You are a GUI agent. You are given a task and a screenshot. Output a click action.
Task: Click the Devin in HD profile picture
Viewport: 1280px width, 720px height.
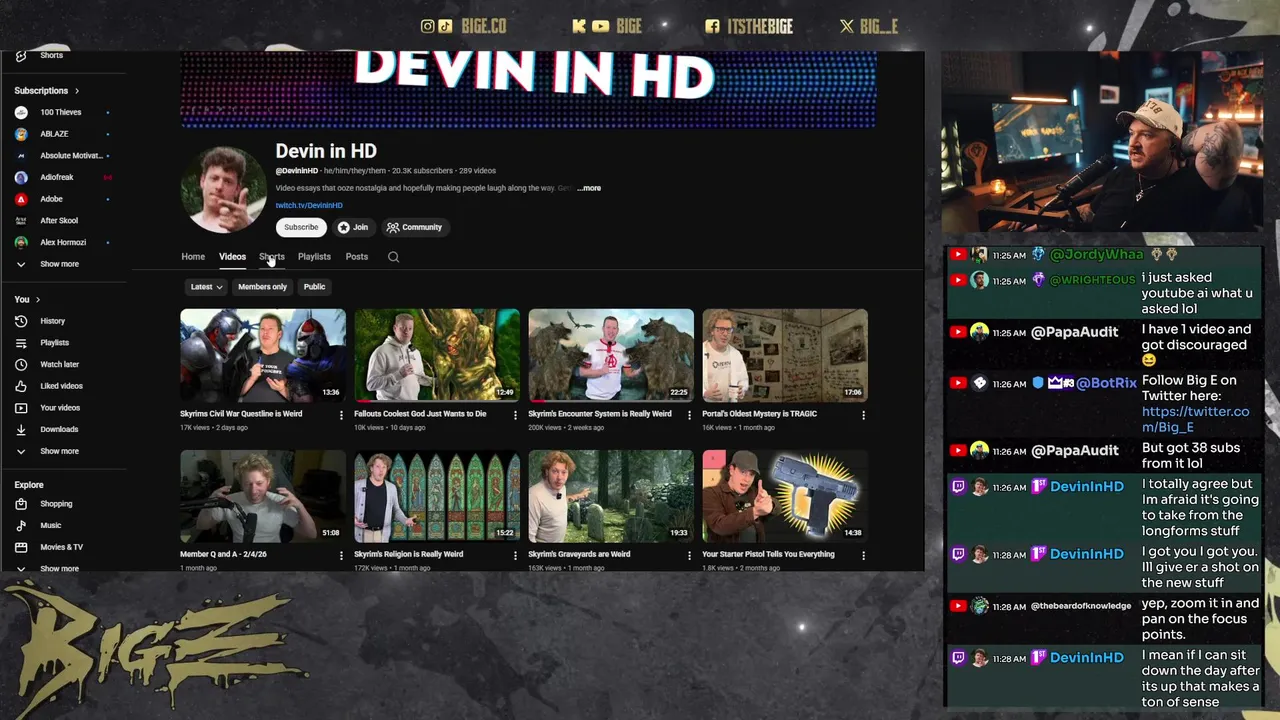[x=223, y=189]
